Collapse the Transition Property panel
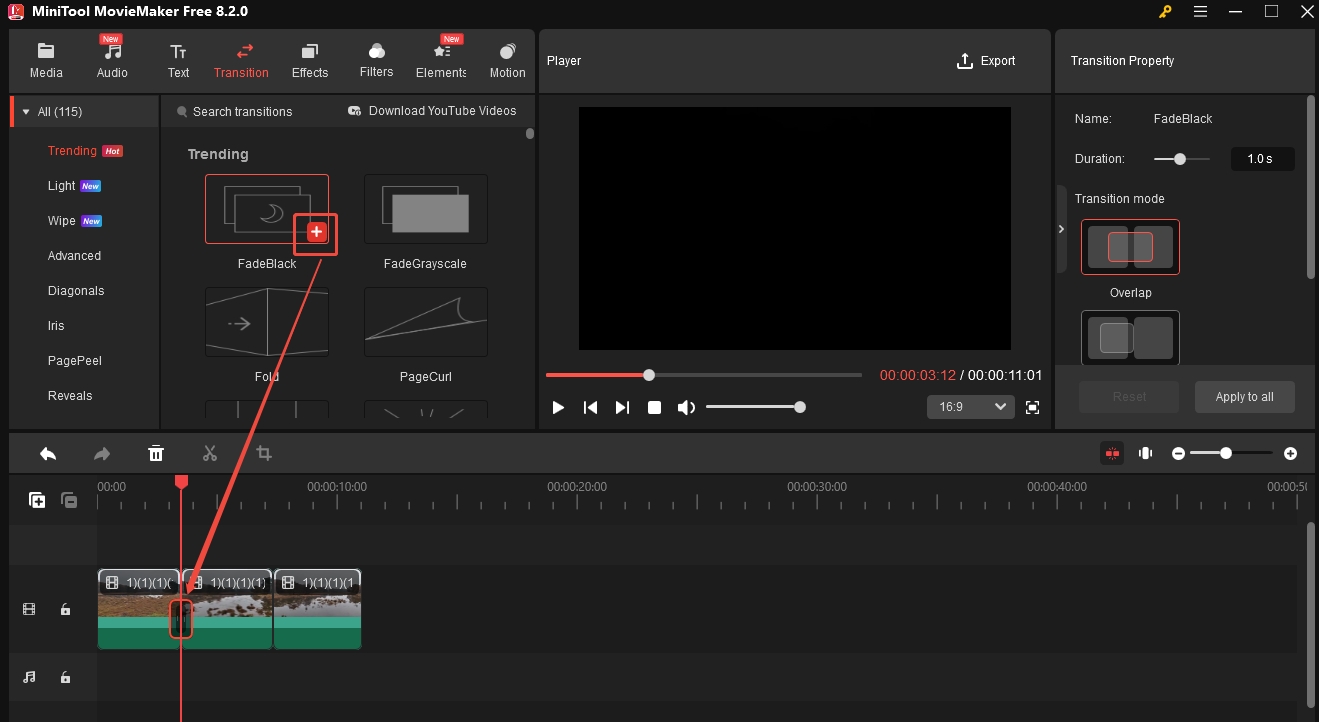The height and width of the screenshot is (722, 1319). click(x=1061, y=229)
